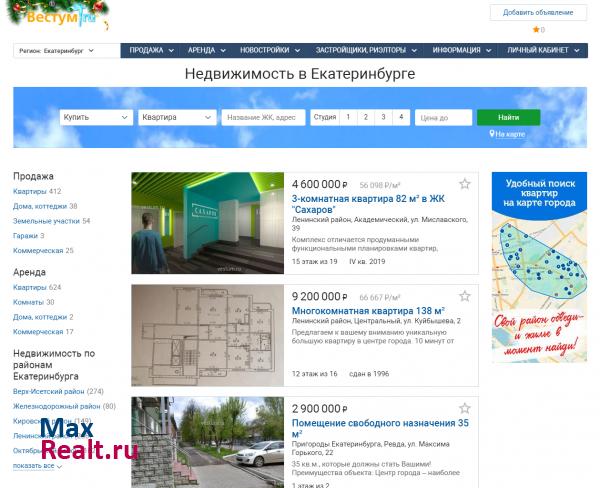The width and height of the screenshot is (600, 488).
Task: Select Студия room option
Action: coord(324,117)
